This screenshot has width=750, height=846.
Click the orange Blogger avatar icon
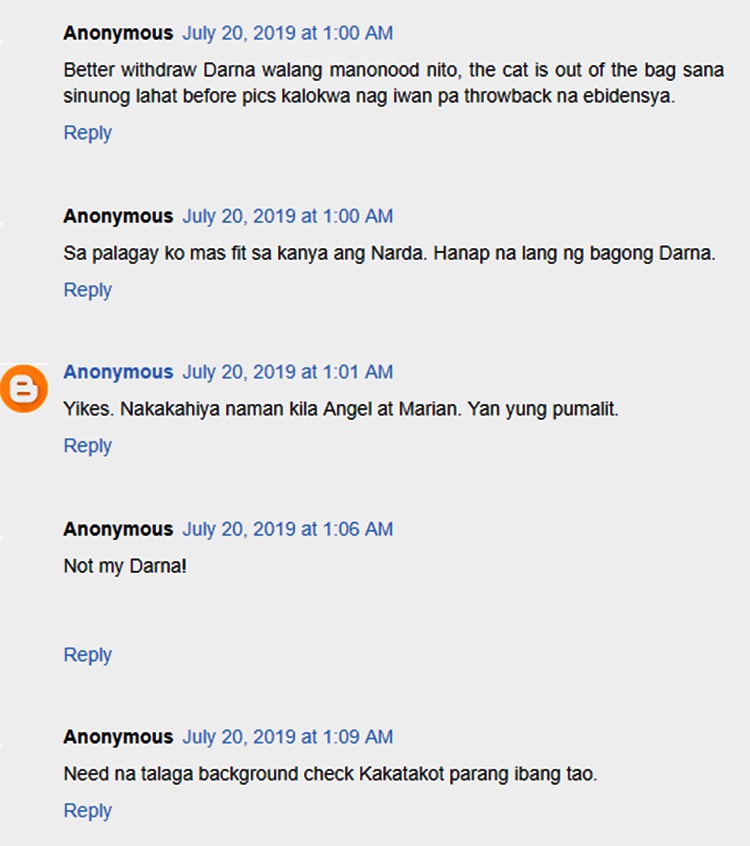(23, 388)
